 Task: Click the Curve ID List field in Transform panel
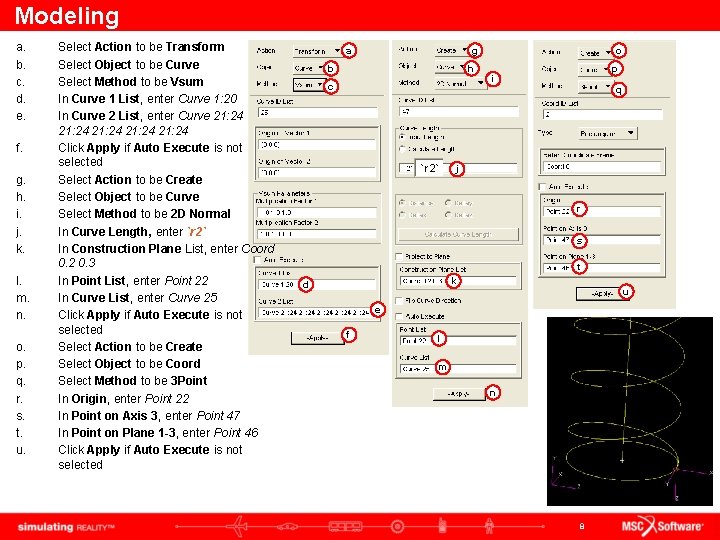pyautogui.click(x=318, y=112)
